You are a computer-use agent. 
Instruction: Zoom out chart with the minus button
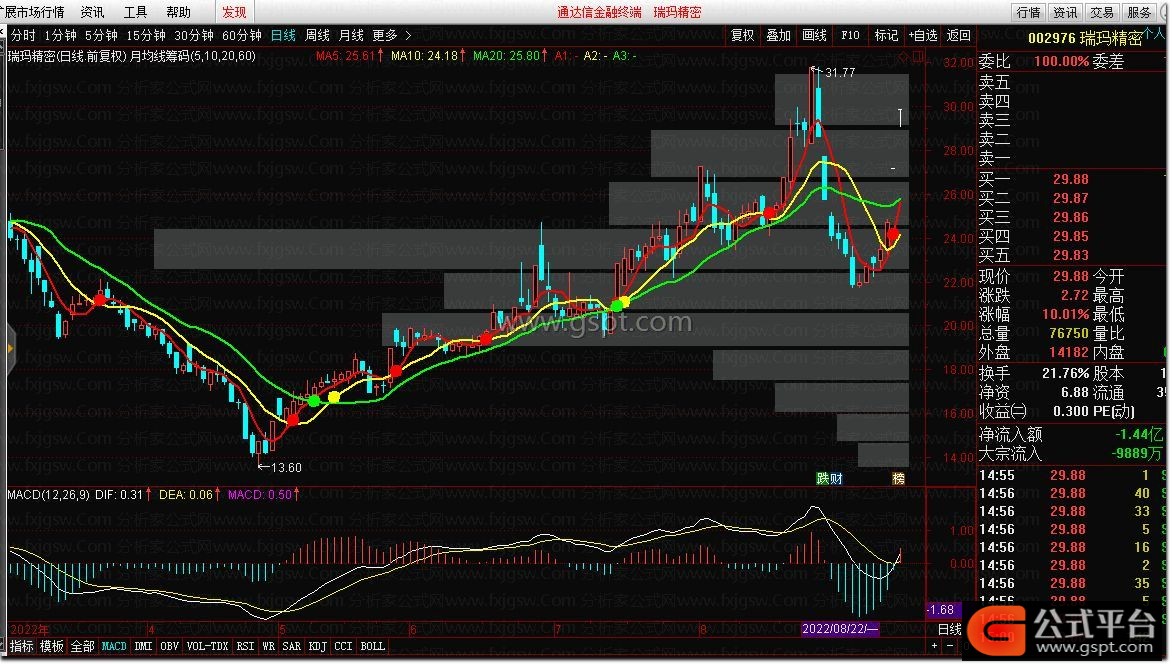(950, 646)
